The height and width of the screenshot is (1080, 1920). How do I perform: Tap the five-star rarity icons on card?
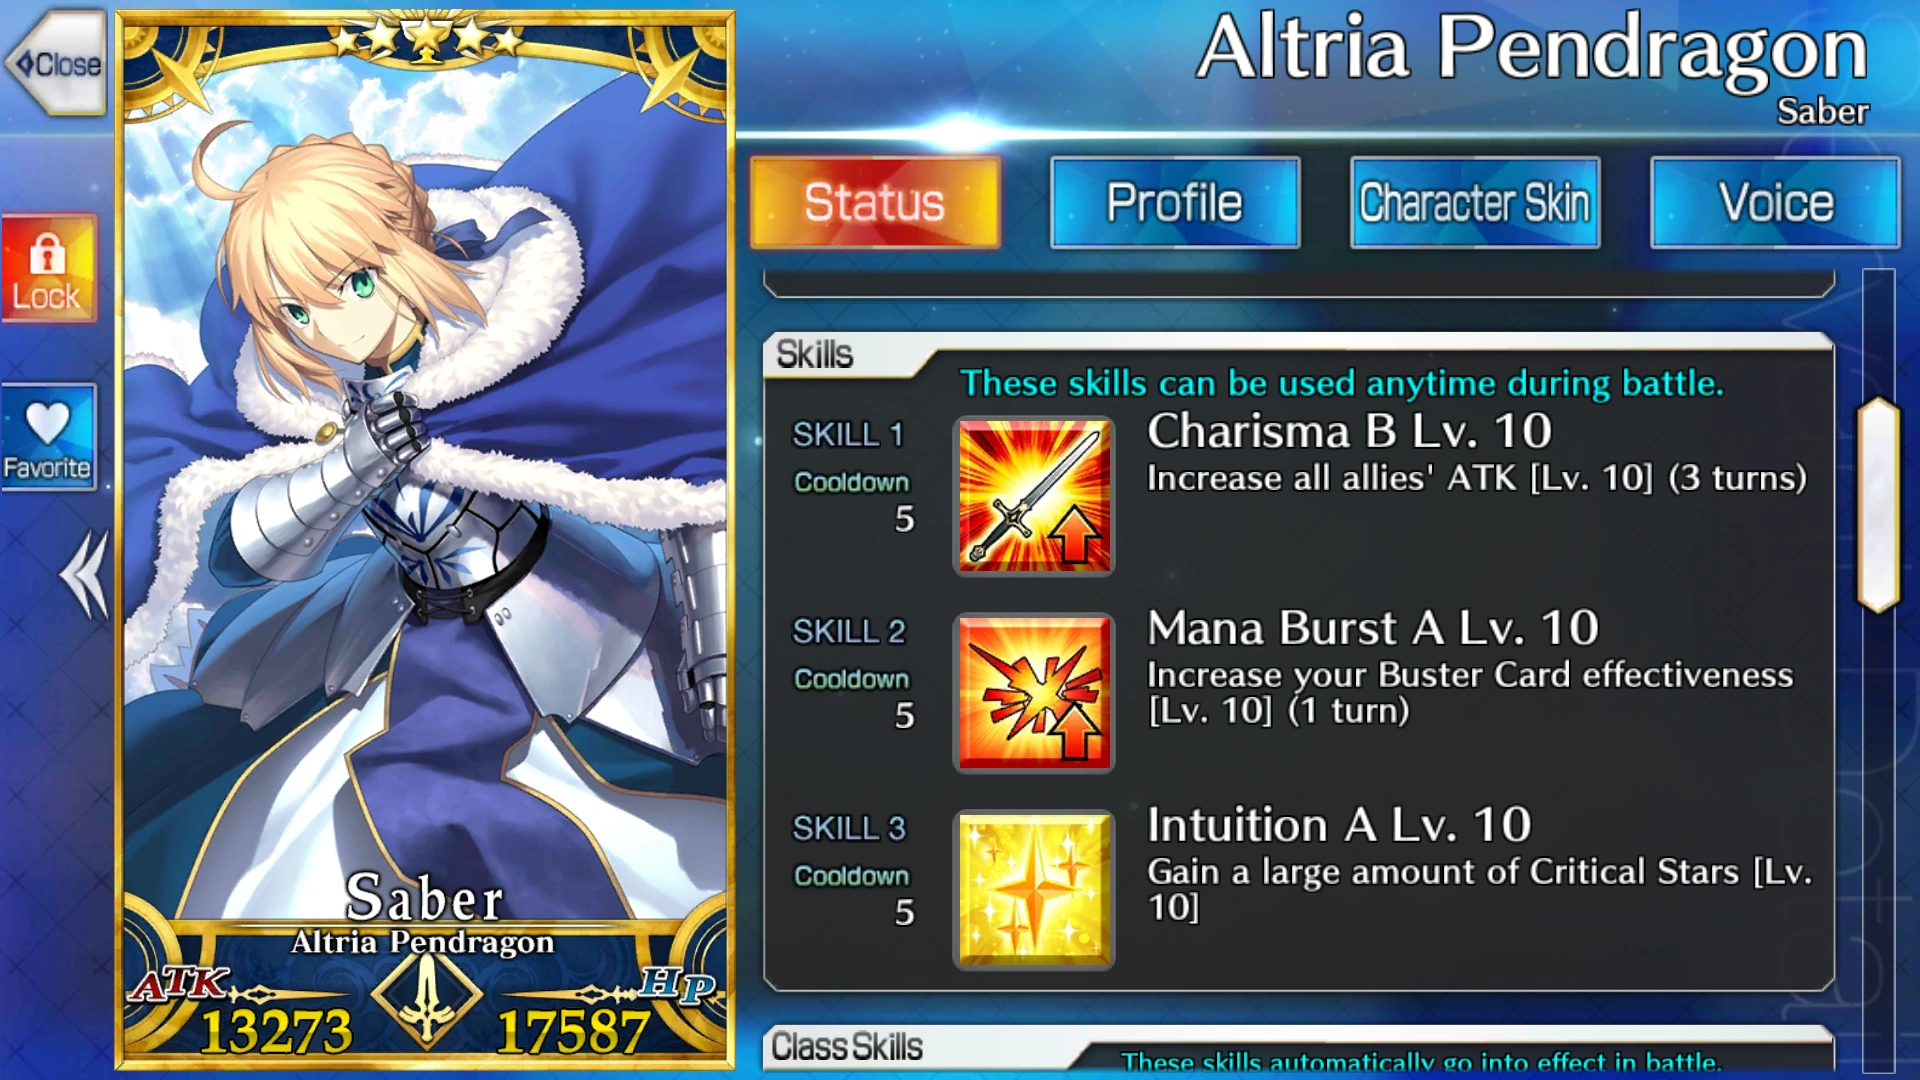427,40
